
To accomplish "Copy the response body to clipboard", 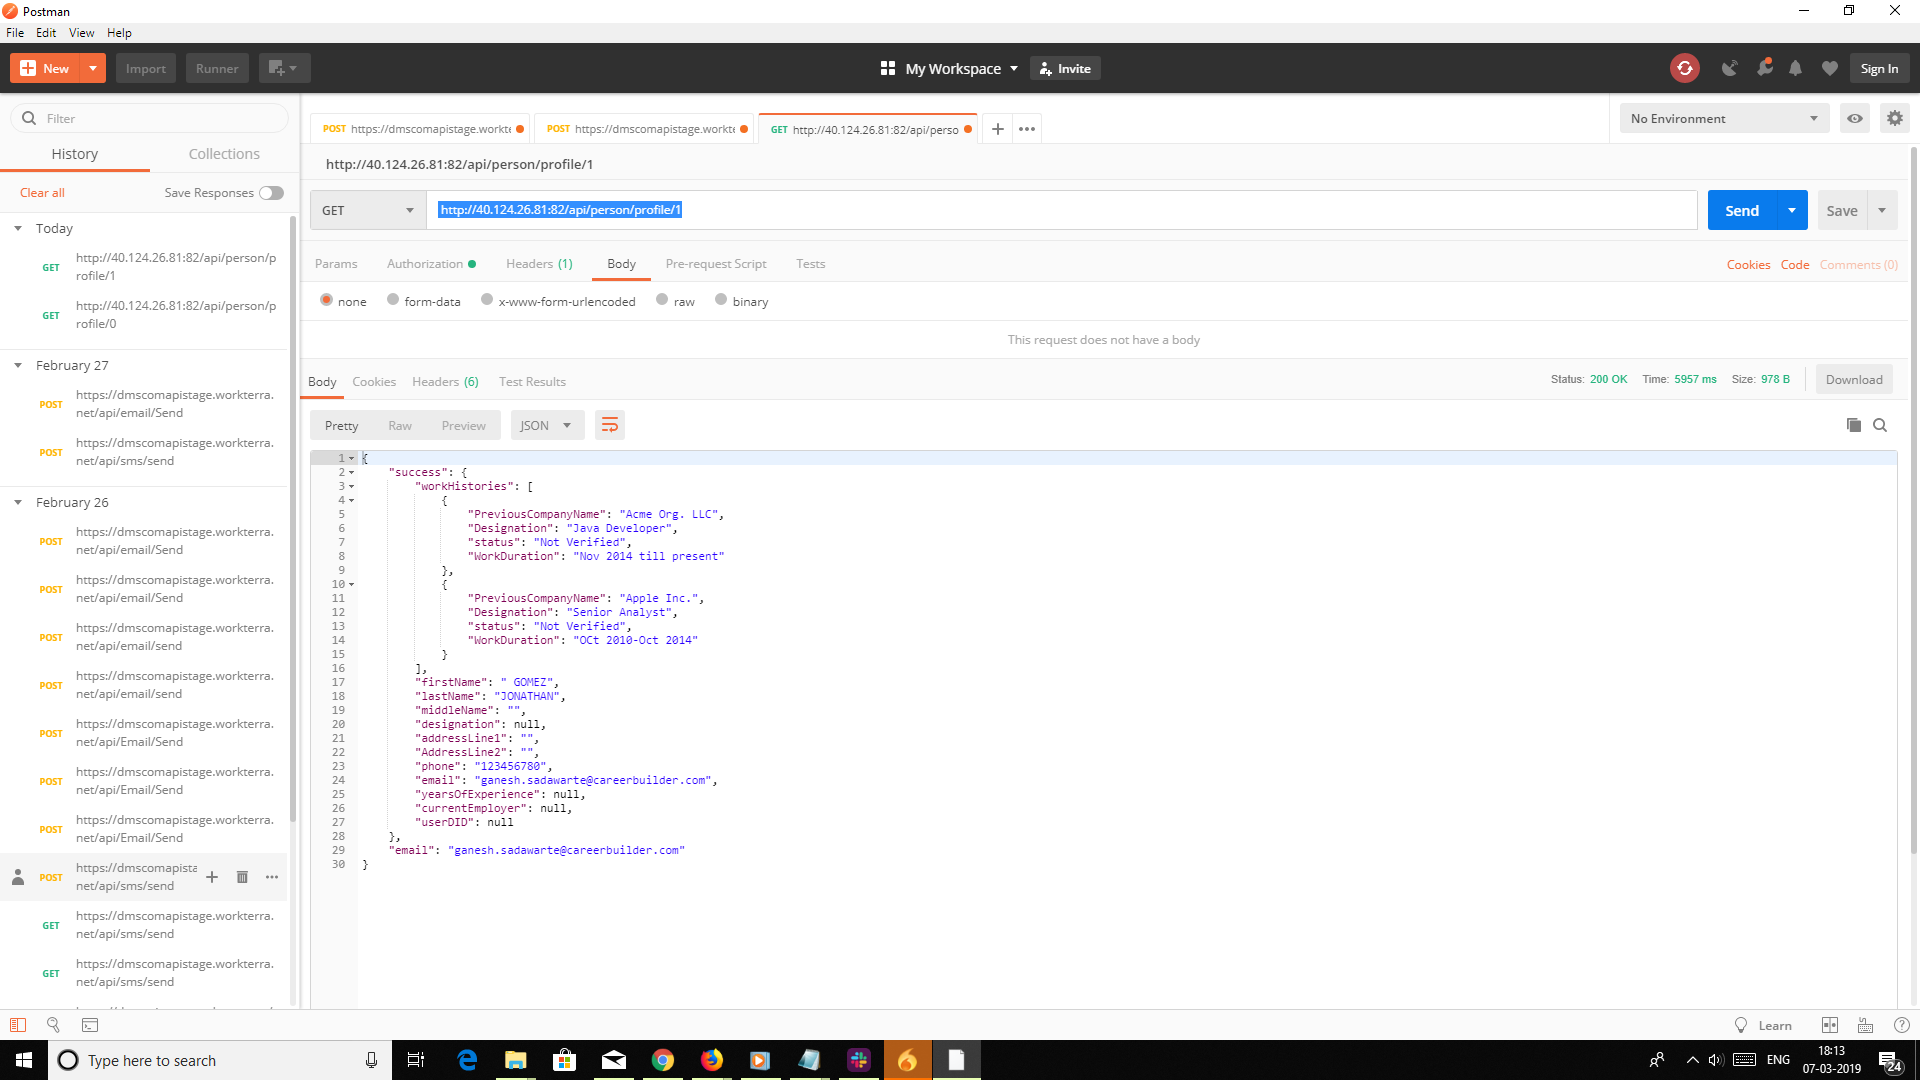I will click(x=1853, y=424).
